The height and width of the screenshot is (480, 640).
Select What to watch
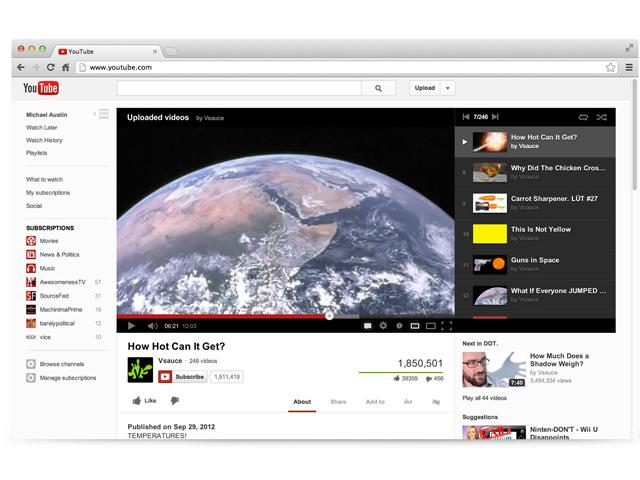point(44,179)
